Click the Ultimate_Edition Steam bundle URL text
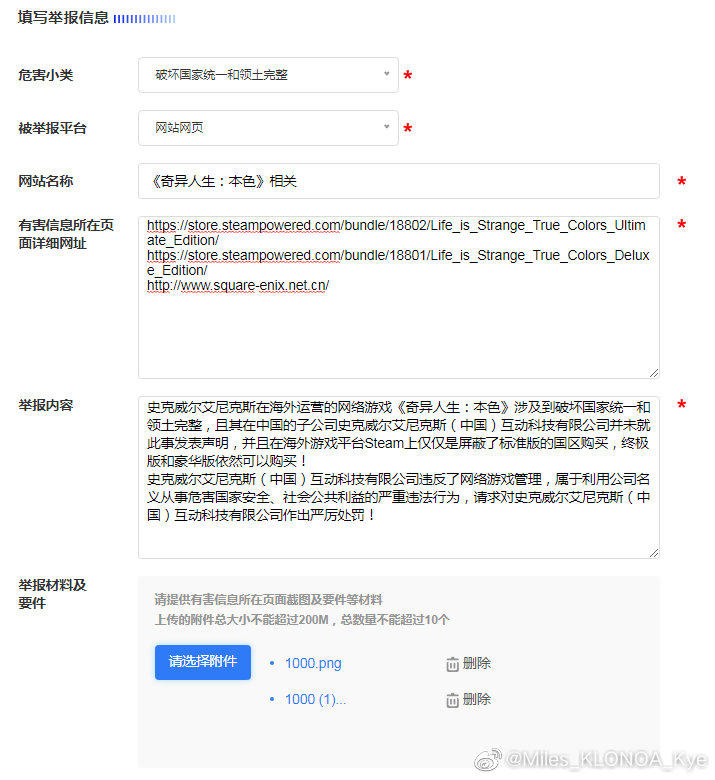 click(x=398, y=225)
